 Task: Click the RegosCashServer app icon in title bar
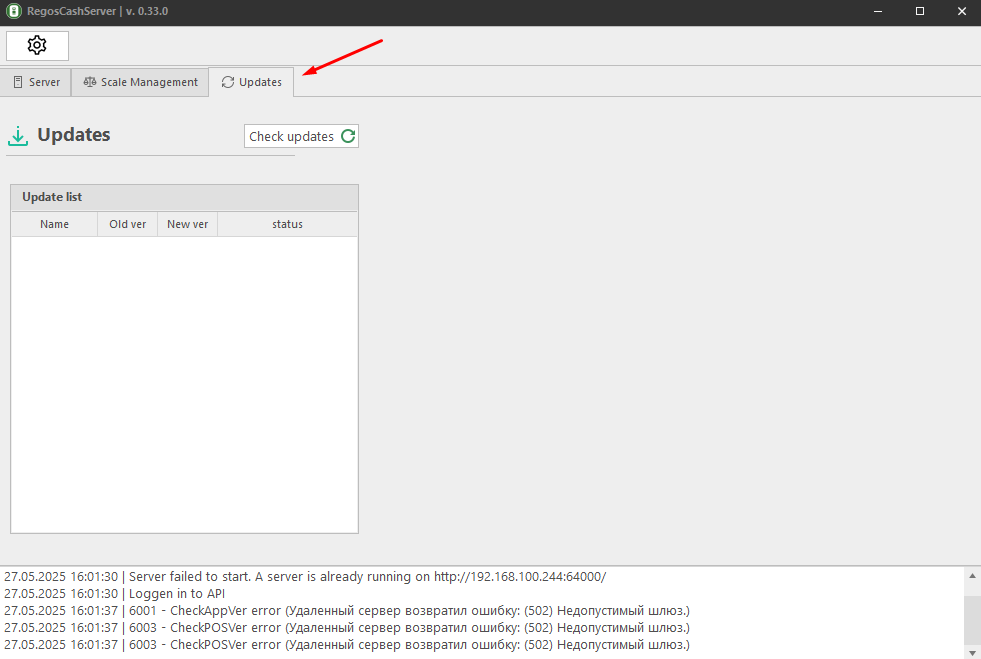tap(14, 11)
